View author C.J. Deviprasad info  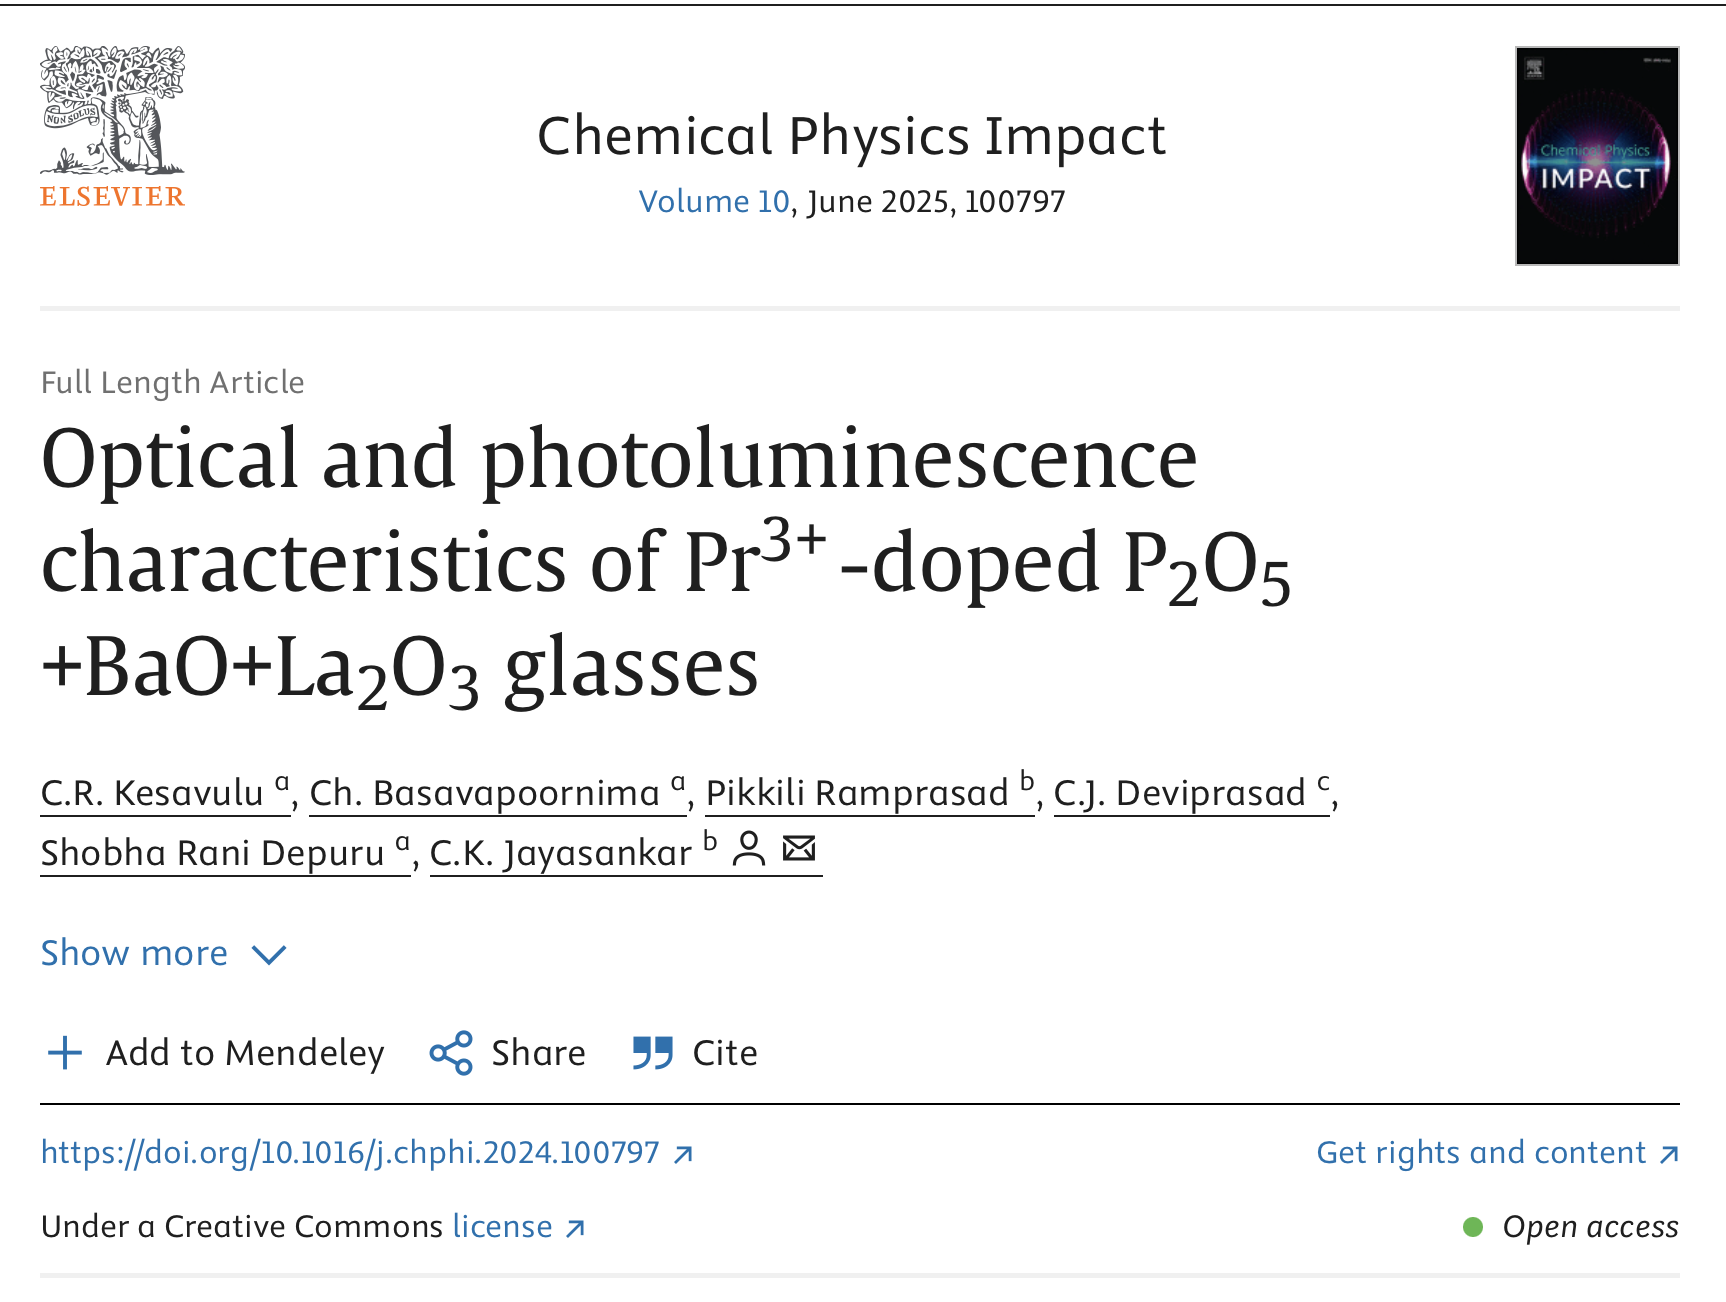(x=1180, y=793)
